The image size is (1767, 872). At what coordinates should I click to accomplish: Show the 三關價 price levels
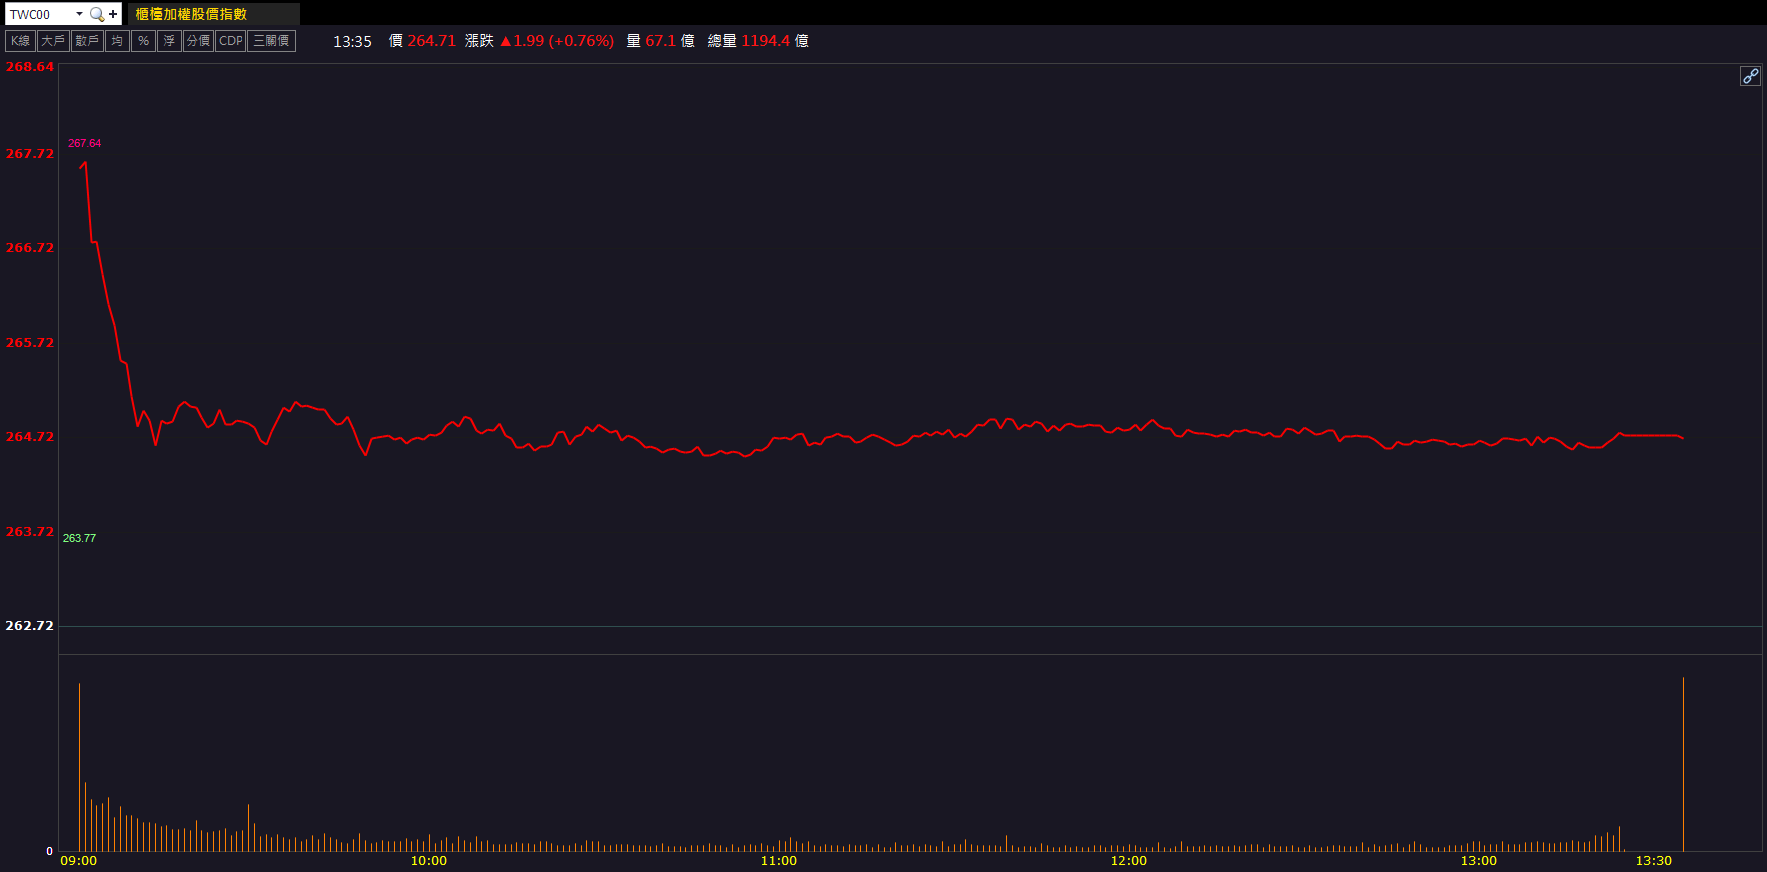click(271, 41)
